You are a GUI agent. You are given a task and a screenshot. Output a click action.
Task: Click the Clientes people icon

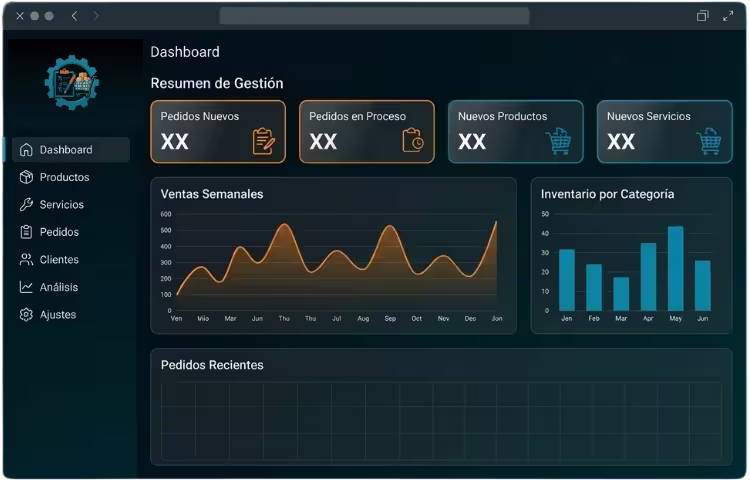tap(26, 260)
